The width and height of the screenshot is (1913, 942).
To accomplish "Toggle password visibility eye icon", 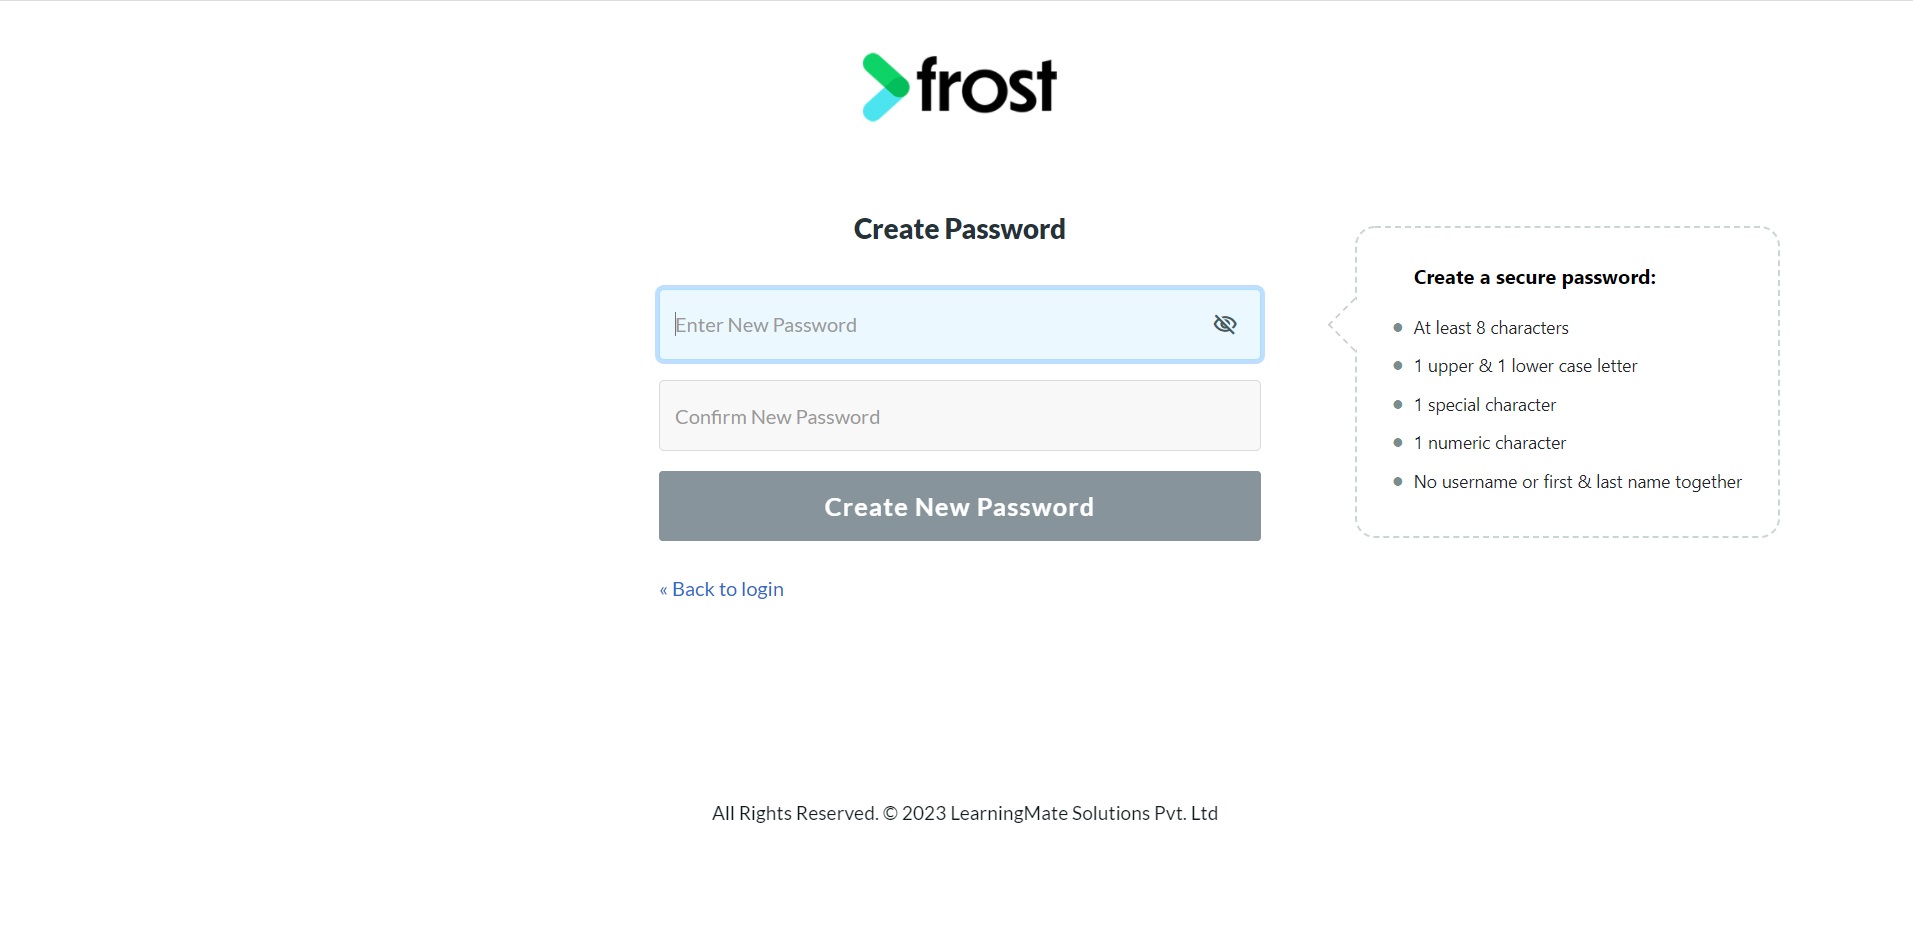I will tap(1224, 324).
